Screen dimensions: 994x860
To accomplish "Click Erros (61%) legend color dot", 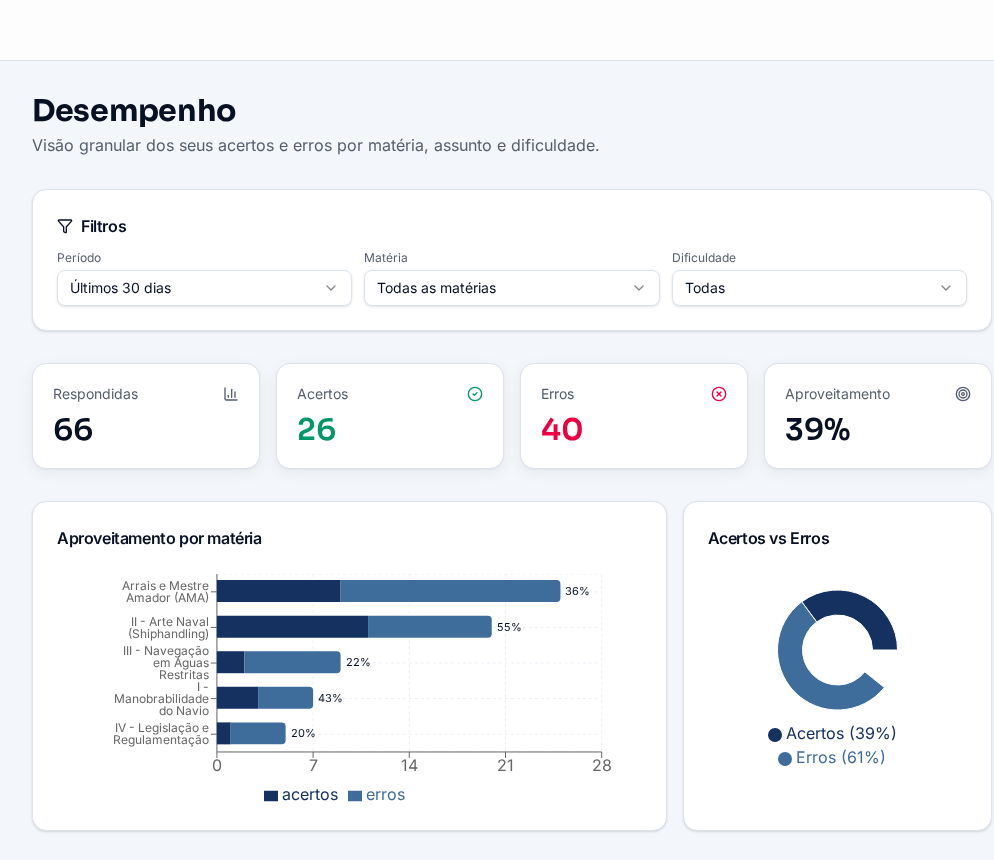I will point(785,759).
